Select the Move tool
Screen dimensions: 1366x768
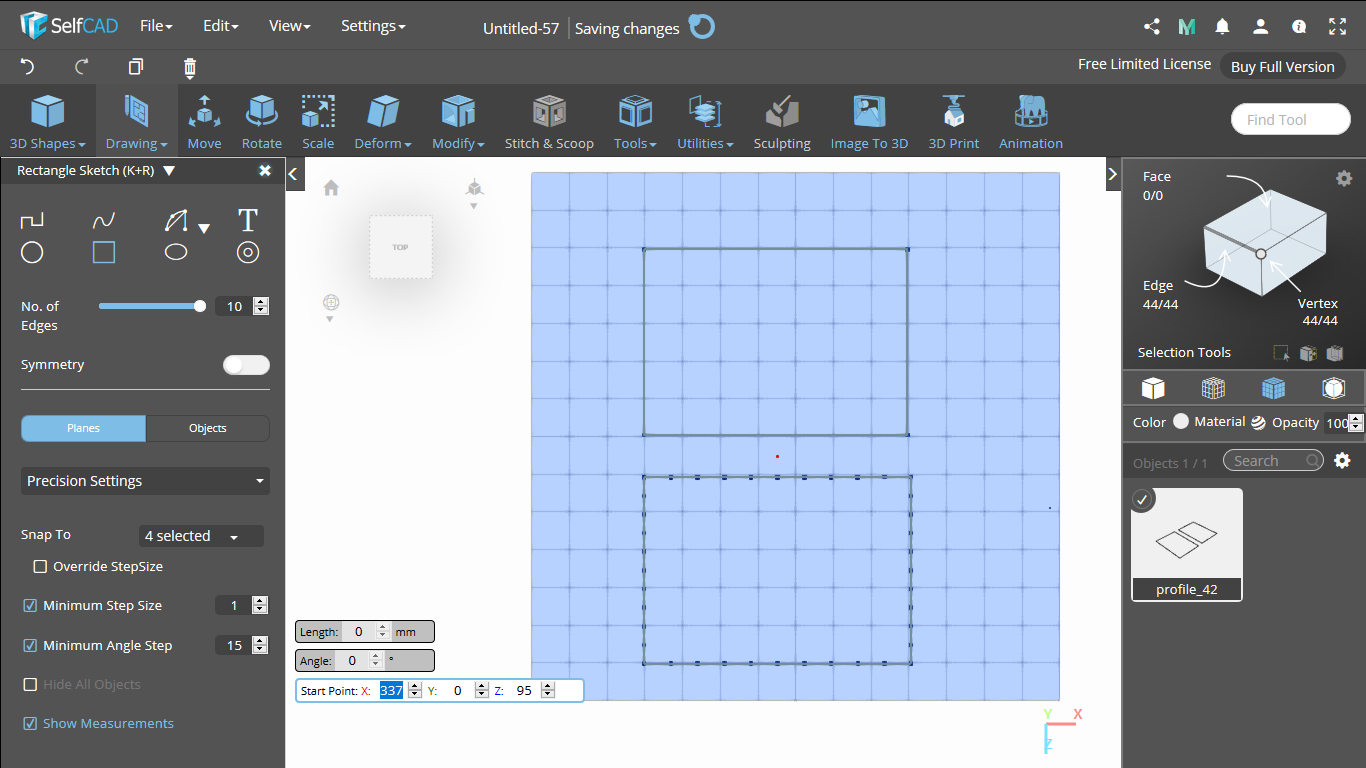(x=204, y=120)
